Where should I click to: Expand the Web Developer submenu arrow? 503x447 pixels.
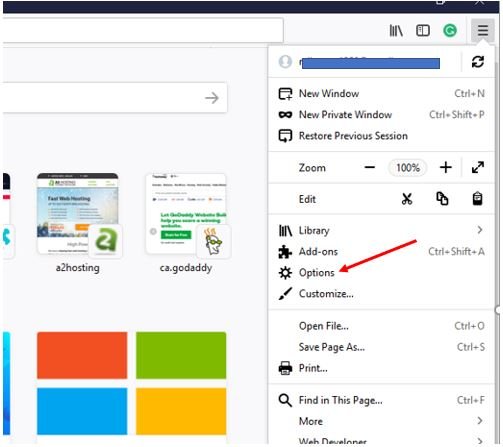(x=480, y=441)
